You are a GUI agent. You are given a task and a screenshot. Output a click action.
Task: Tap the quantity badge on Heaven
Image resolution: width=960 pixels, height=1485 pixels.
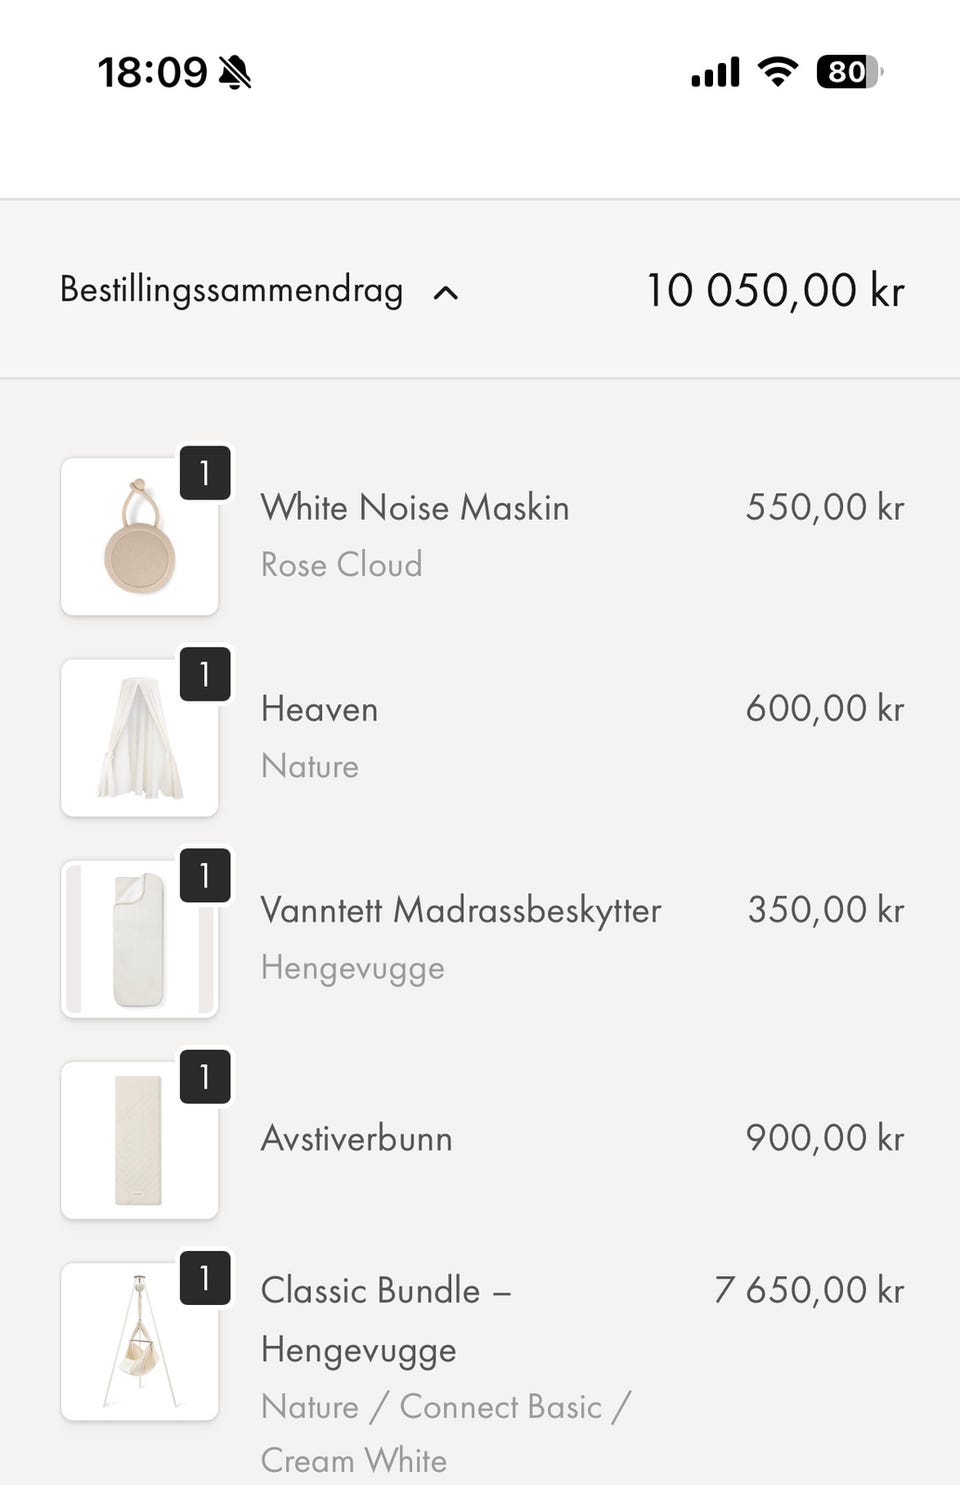[x=205, y=674]
